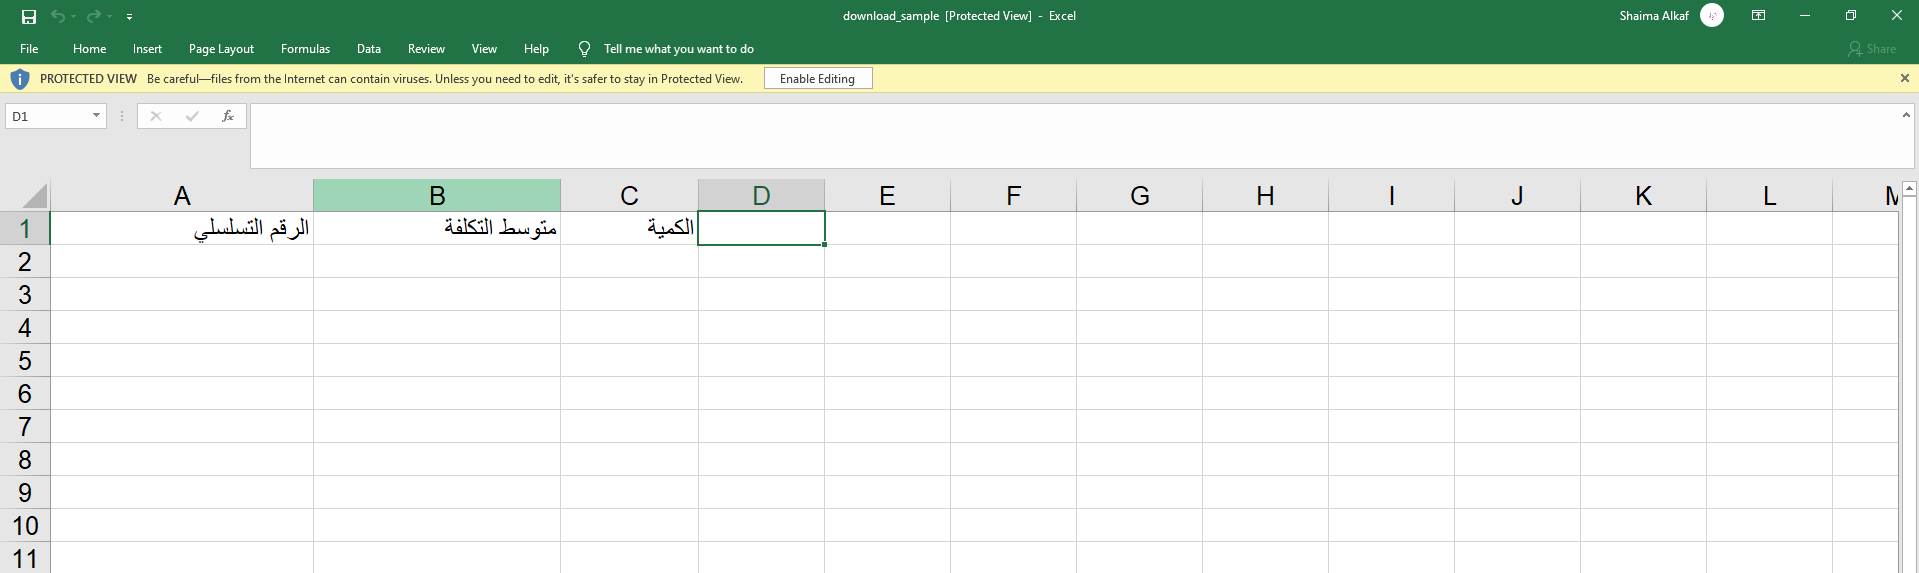Click the user account avatar
The width and height of the screenshot is (1919, 573).
click(x=1712, y=16)
